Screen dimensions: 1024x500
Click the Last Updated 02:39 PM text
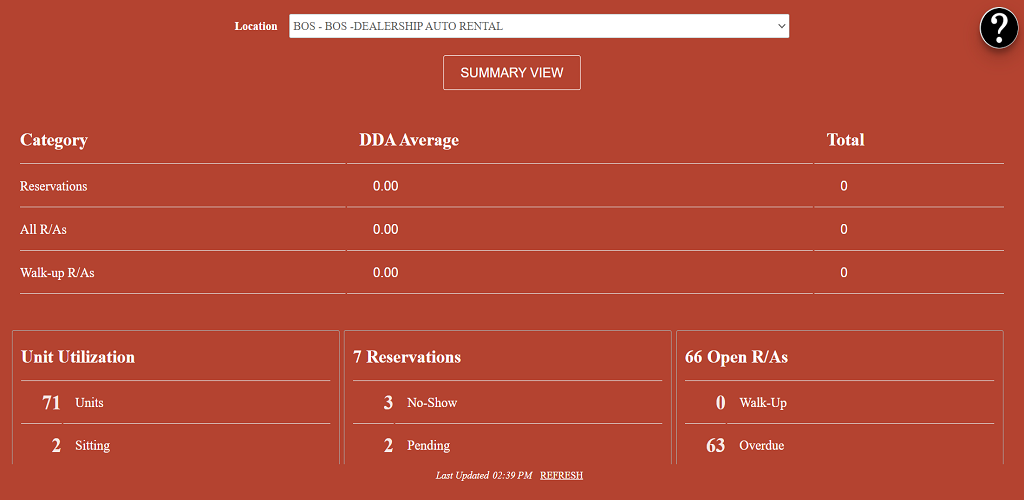pos(484,475)
